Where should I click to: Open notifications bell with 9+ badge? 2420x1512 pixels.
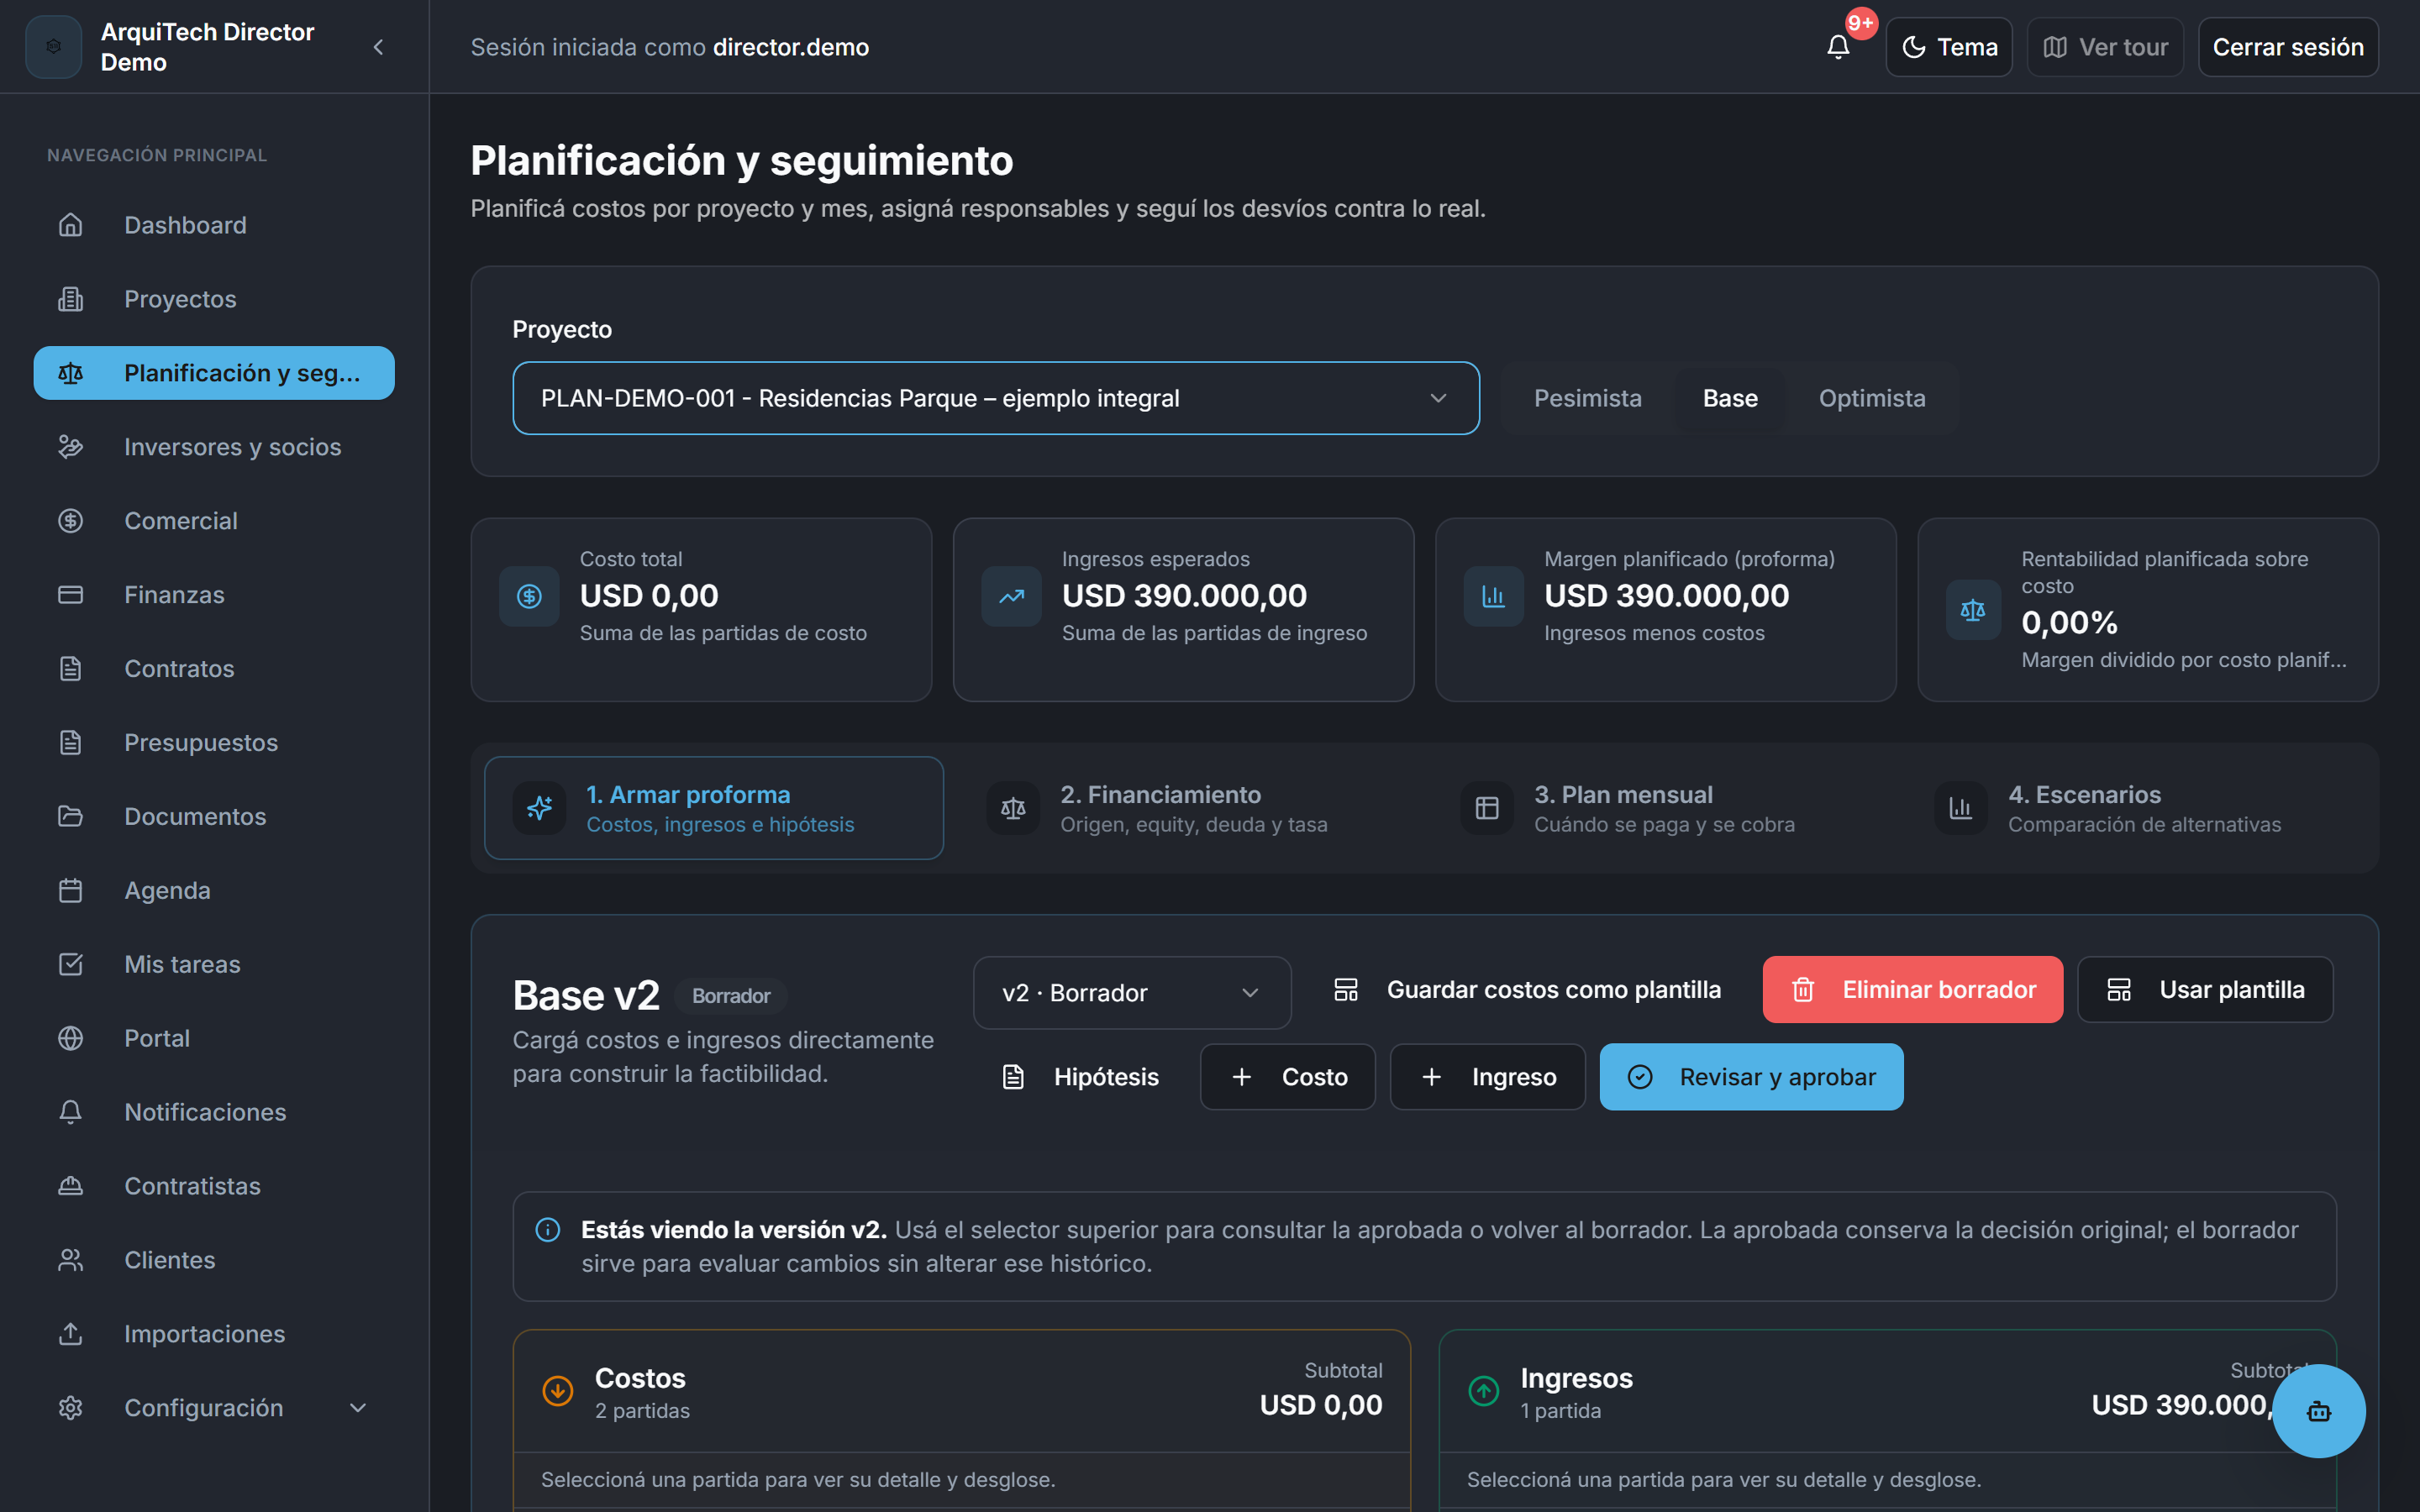(x=1838, y=47)
